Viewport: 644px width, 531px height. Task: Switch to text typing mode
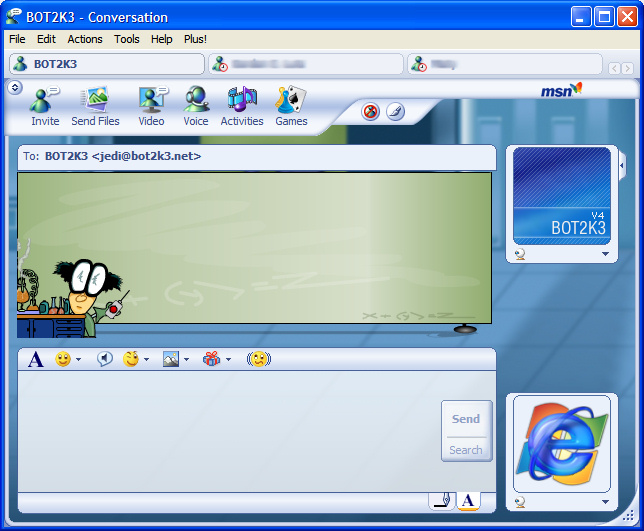click(x=467, y=500)
